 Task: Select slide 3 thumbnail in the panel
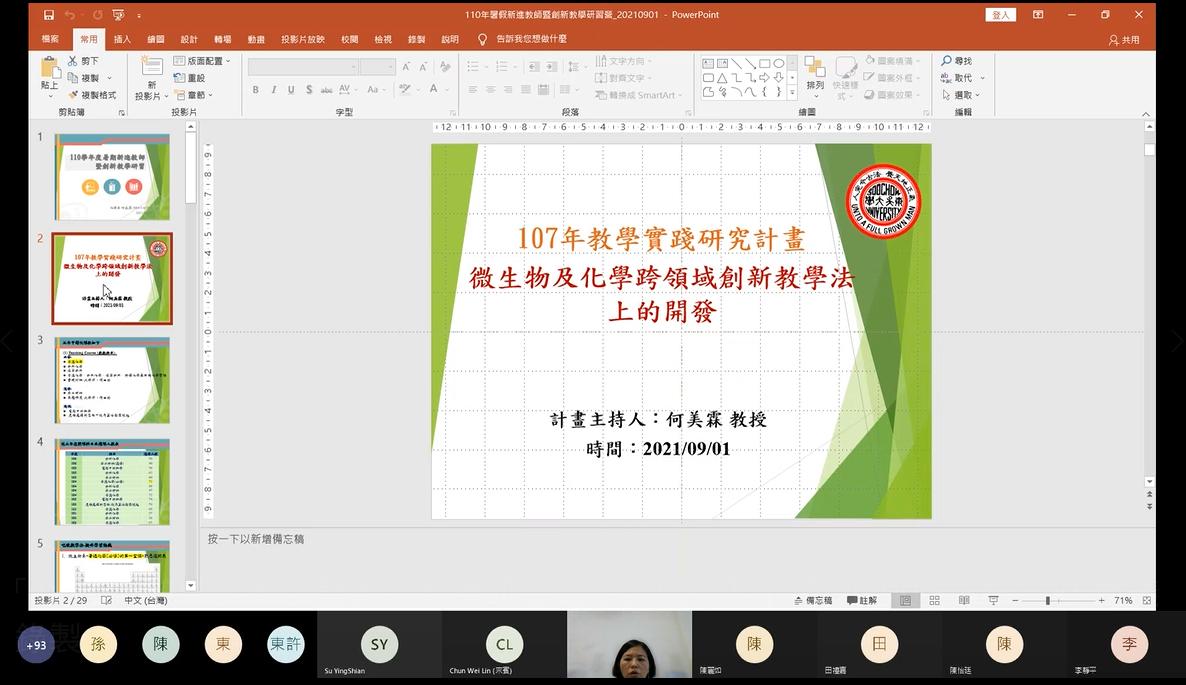click(112, 380)
